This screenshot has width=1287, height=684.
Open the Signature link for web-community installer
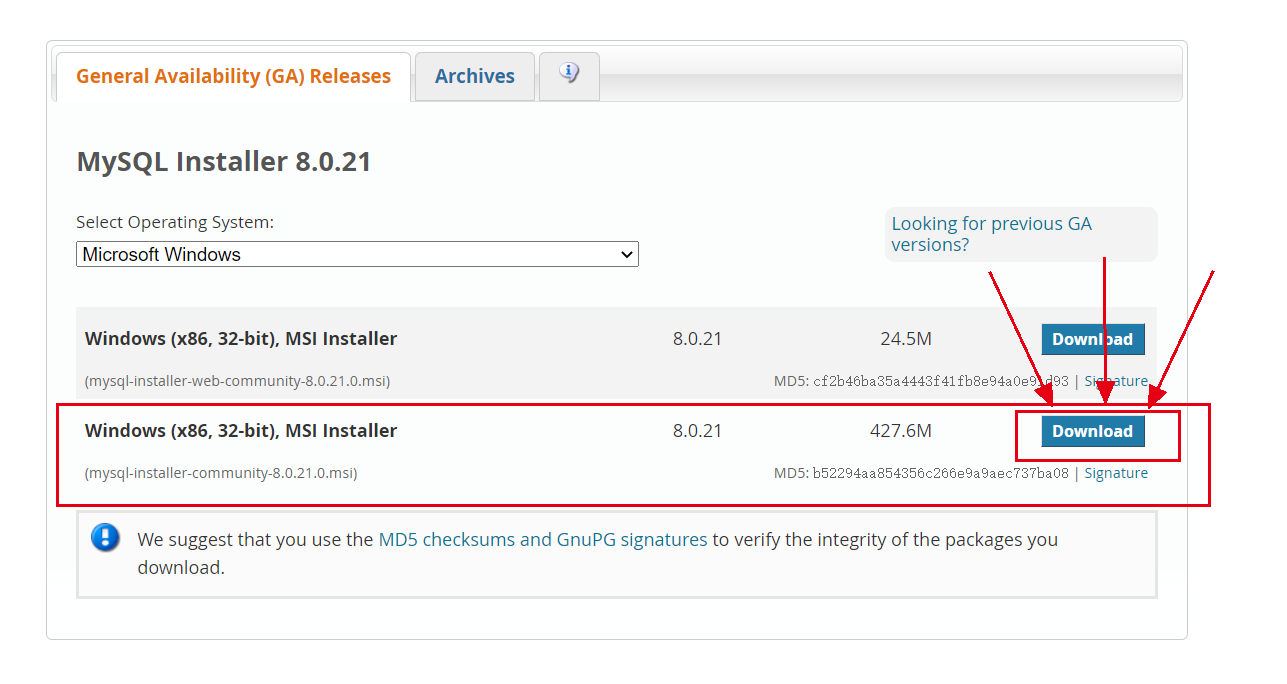1116,381
